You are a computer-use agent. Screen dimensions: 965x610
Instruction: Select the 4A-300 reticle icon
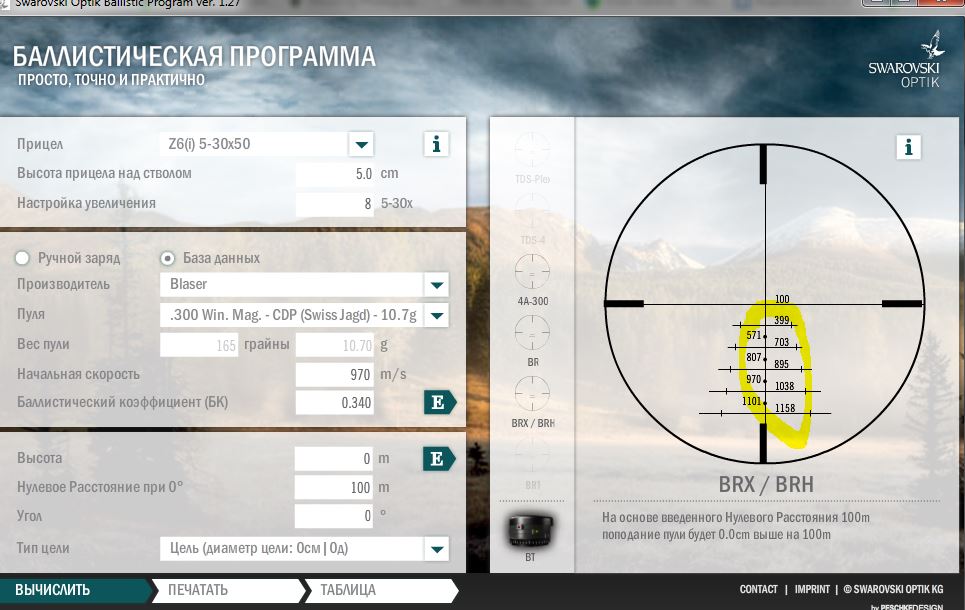(x=532, y=271)
